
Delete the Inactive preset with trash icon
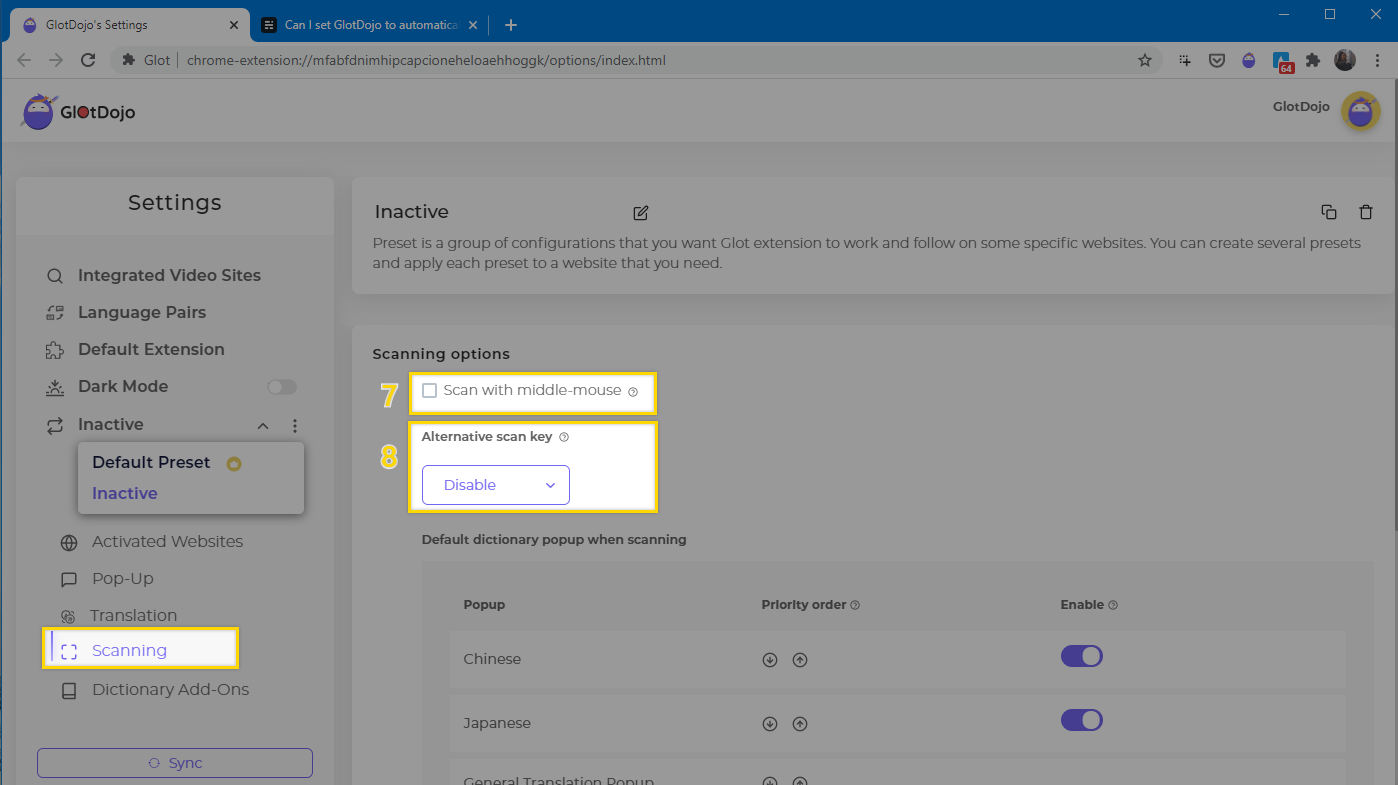1366,212
